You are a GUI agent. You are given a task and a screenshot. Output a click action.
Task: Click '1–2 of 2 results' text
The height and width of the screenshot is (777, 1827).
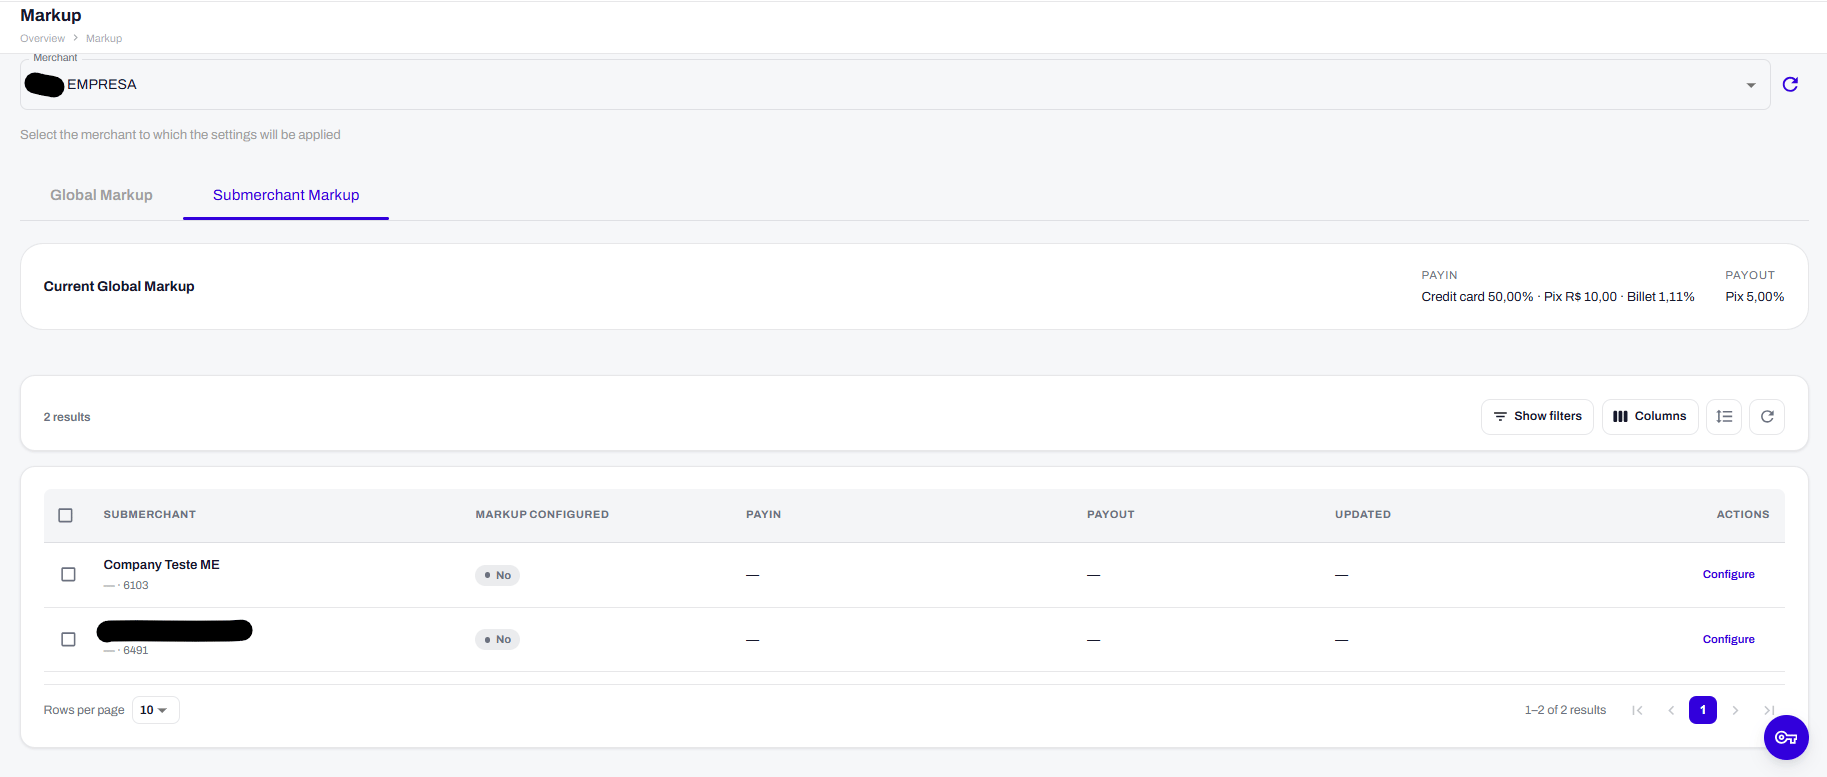(x=1565, y=710)
